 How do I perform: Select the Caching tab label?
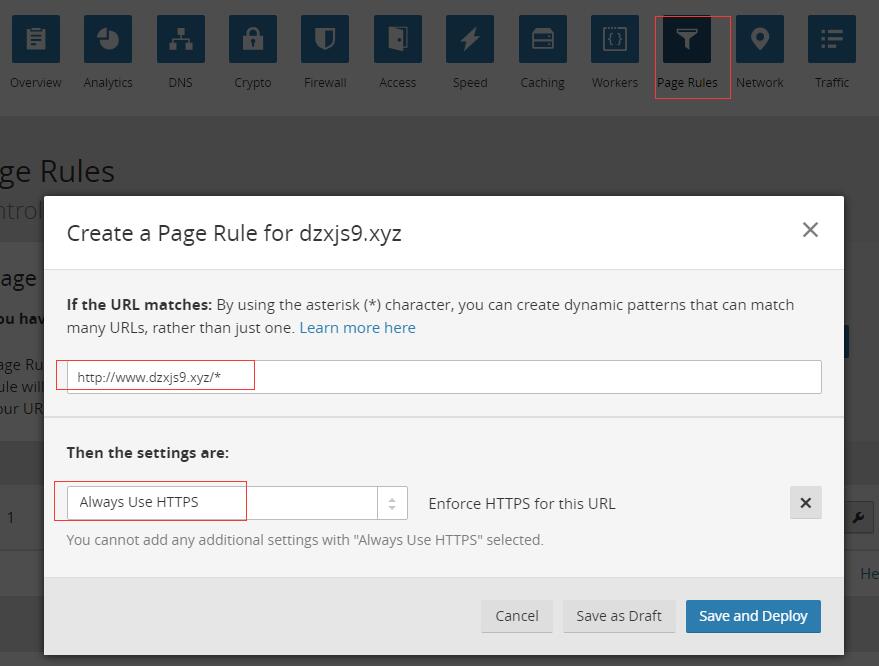coord(543,83)
